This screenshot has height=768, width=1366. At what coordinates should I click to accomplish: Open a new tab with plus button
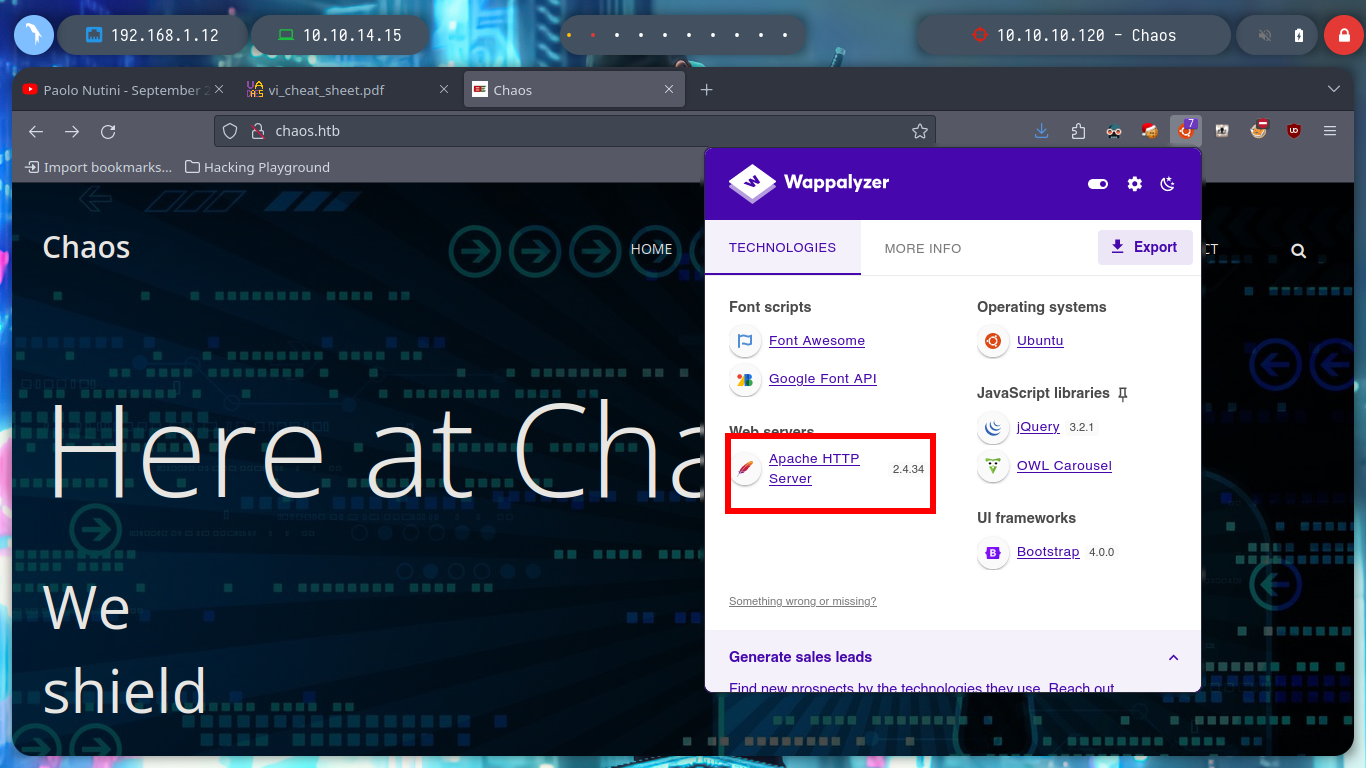click(707, 90)
